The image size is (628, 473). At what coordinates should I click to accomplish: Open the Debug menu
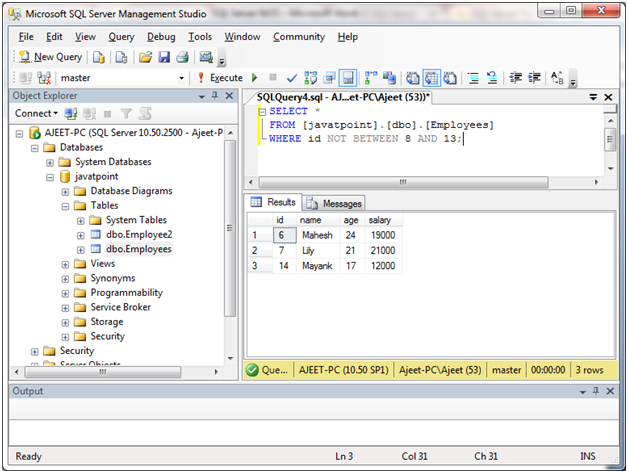point(161,37)
